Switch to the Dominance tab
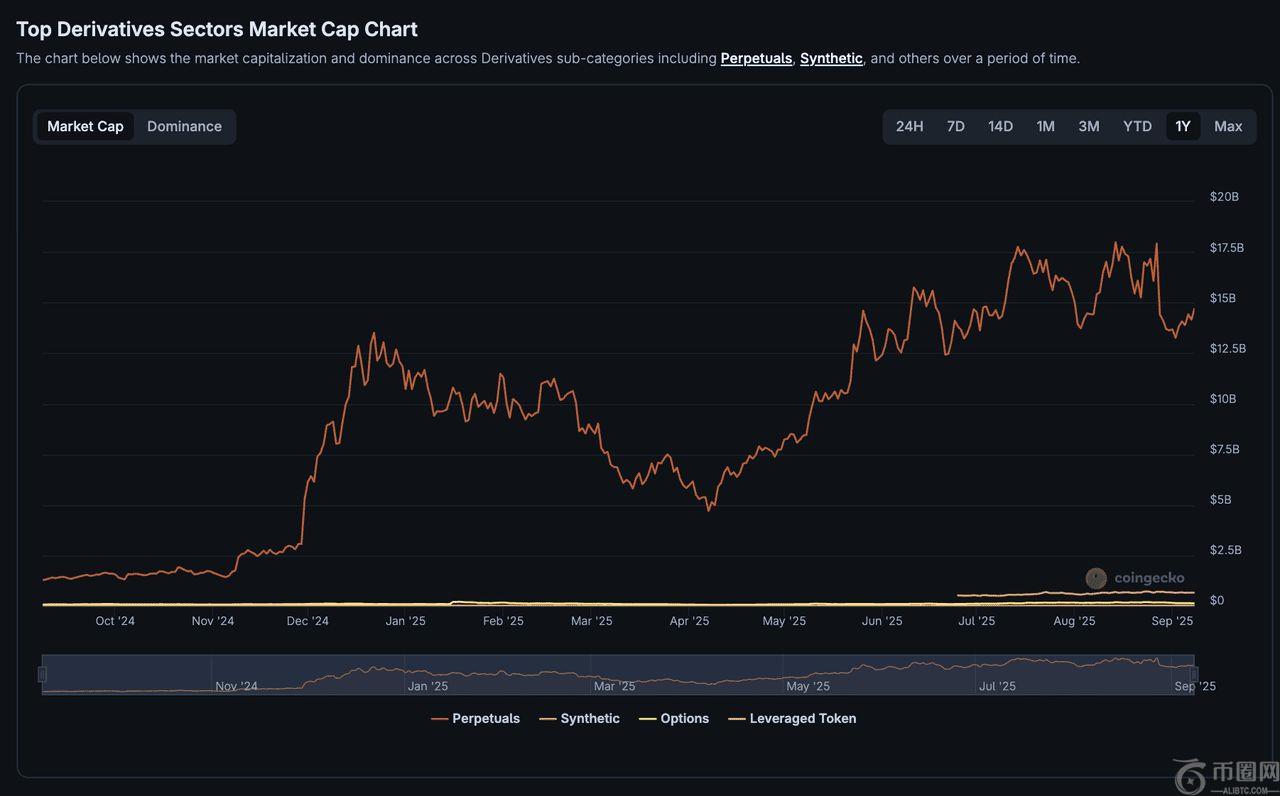 [184, 127]
